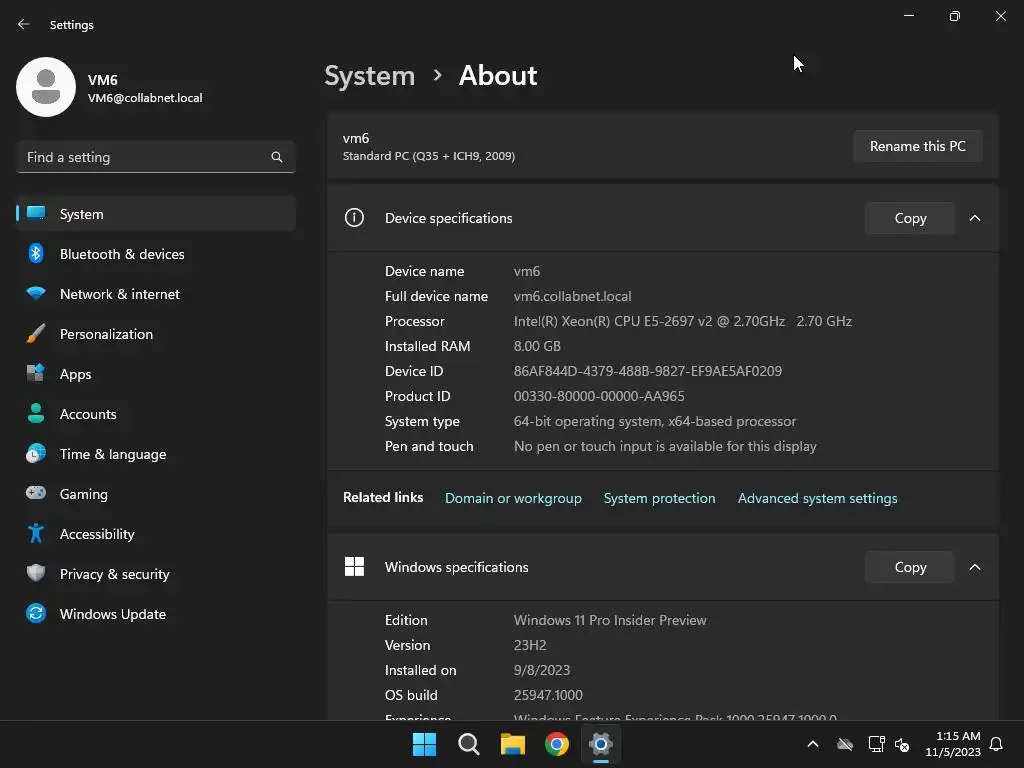Viewport: 1024px width, 768px height.
Task: Open the VM6 user account avatar
Action: point(46,87)
